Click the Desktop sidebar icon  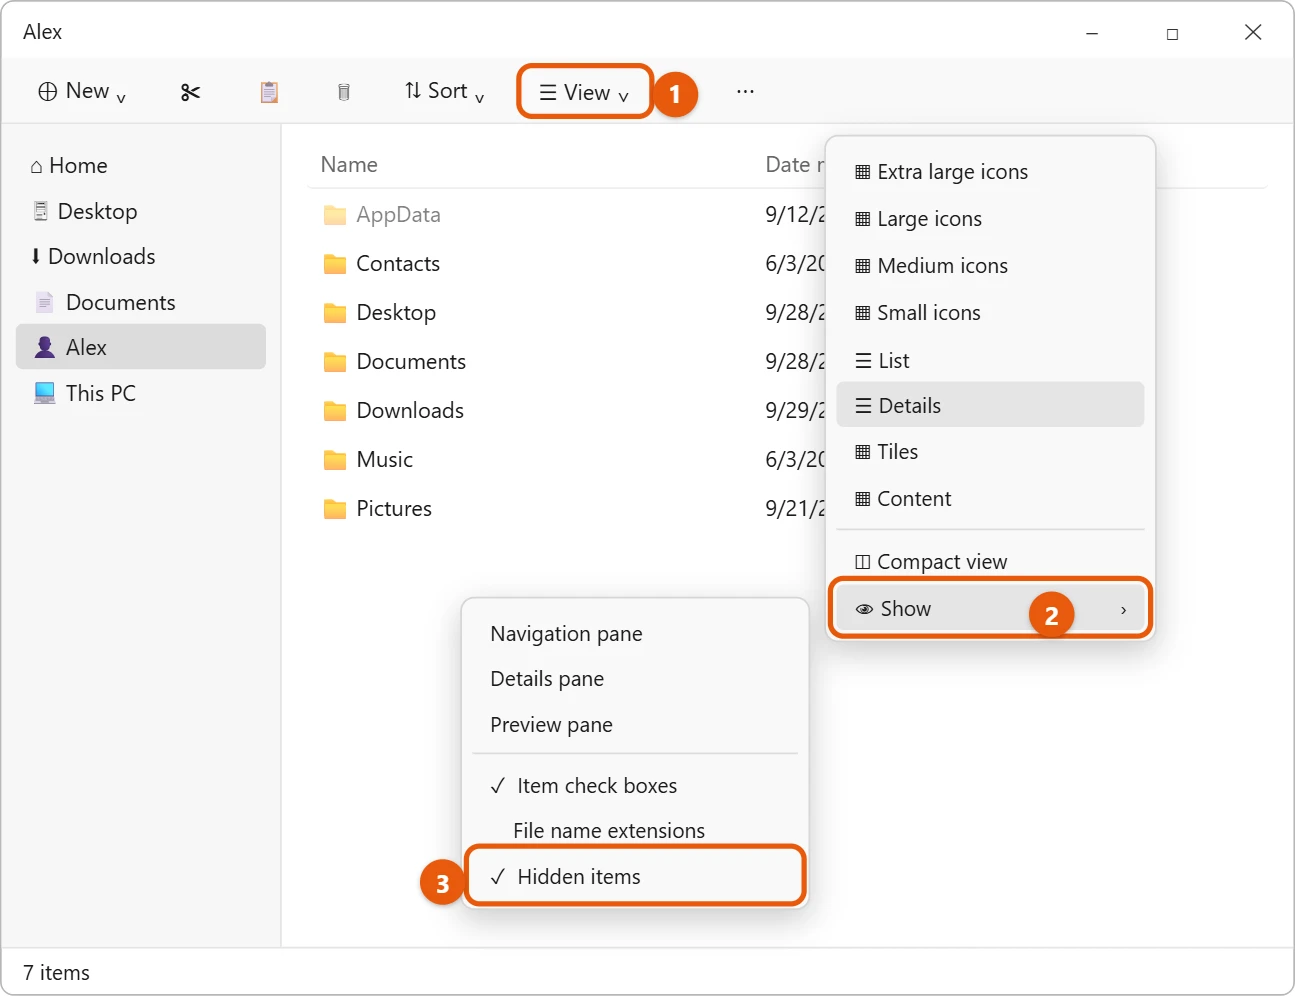(41, 211)
